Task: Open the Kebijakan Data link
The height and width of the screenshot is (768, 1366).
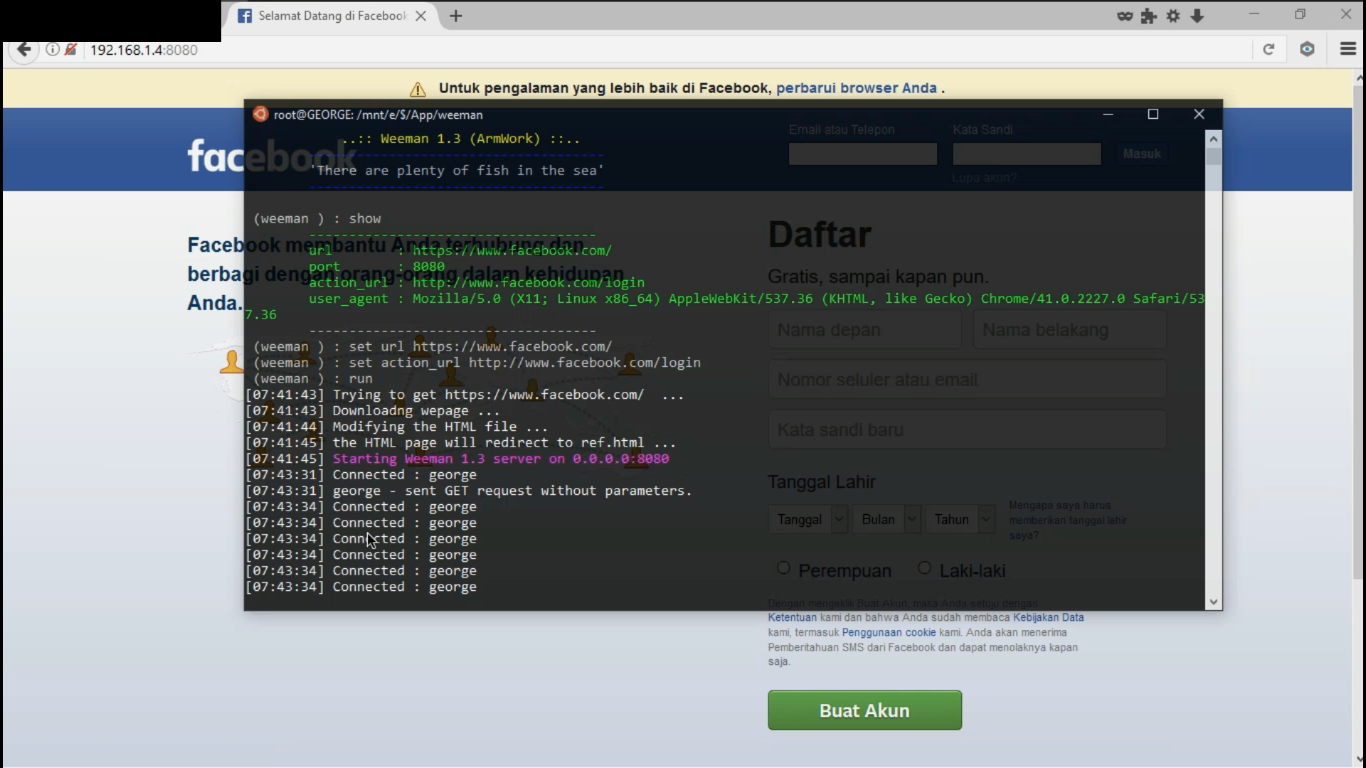Action: click(x=1048, y=618)
